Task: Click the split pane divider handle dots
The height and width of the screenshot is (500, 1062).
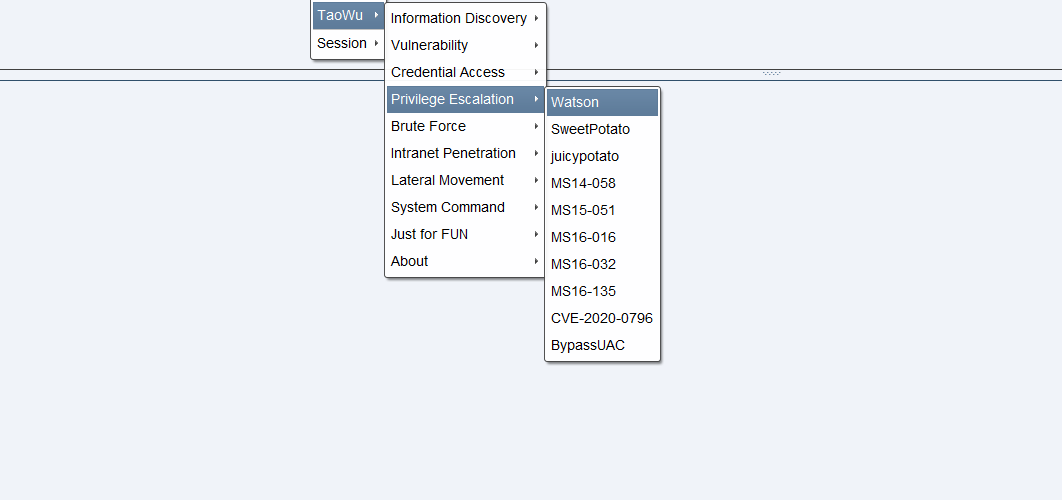Action: click(771, 73)
